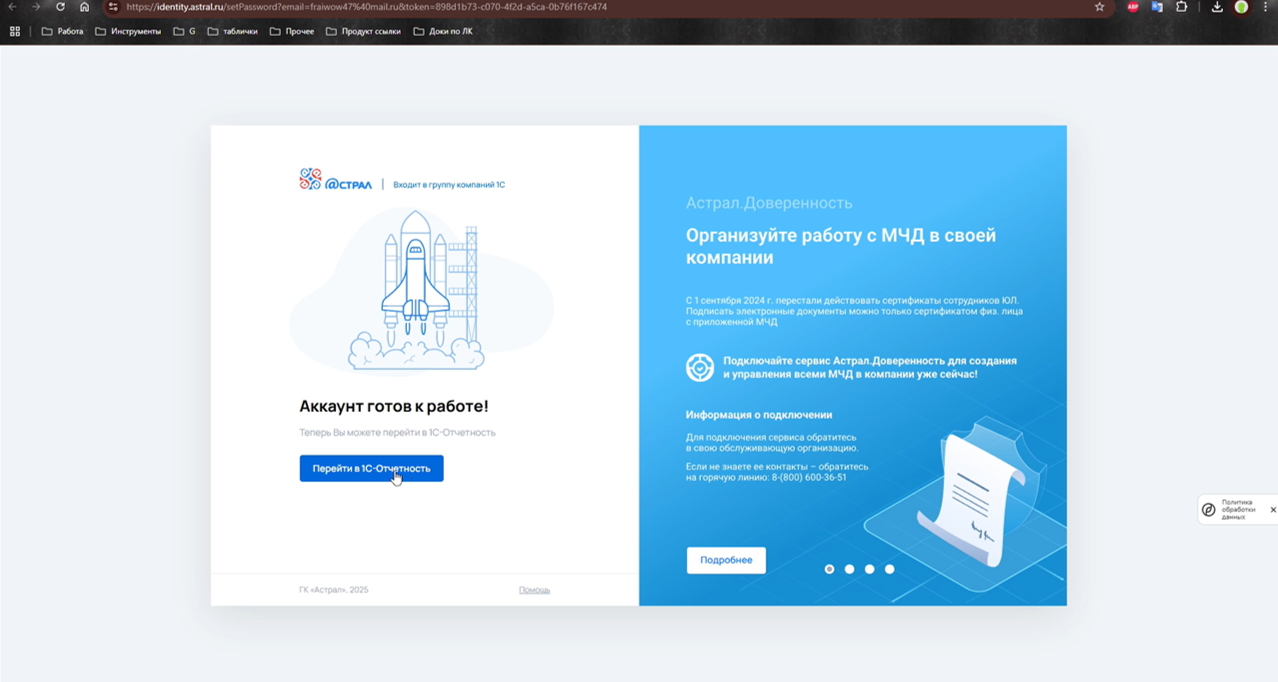Open the Инструменты bookmarks folder

click(128, 31)
